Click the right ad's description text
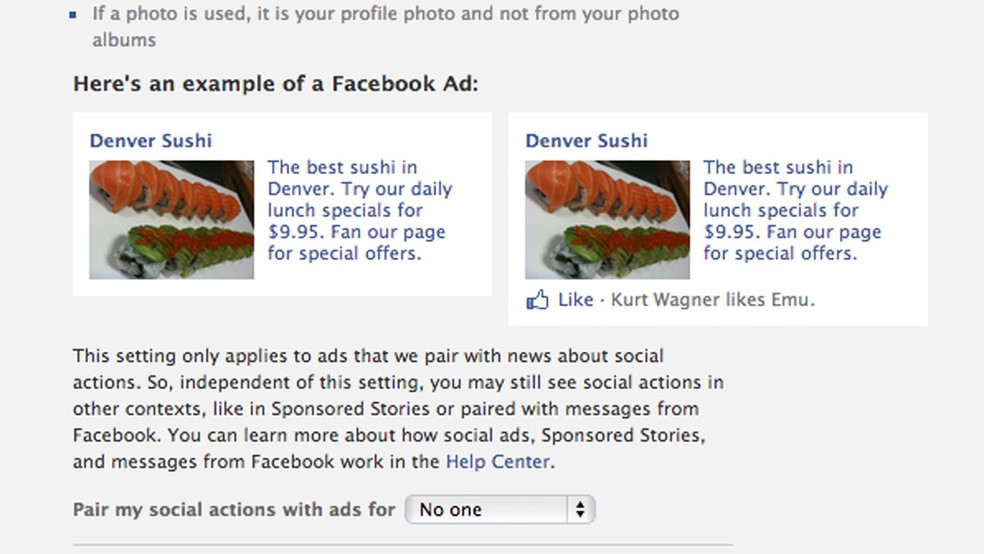This screenshot has height=554, width=984. coord(795,210)
